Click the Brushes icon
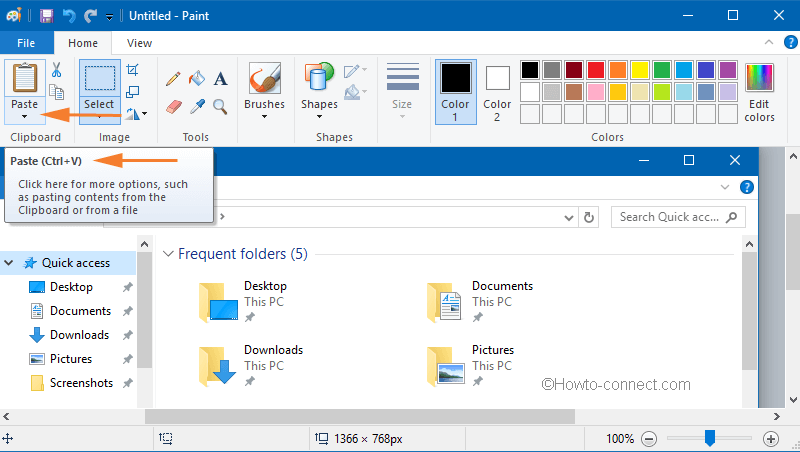The image size is (800, 452). coord(265,78)
